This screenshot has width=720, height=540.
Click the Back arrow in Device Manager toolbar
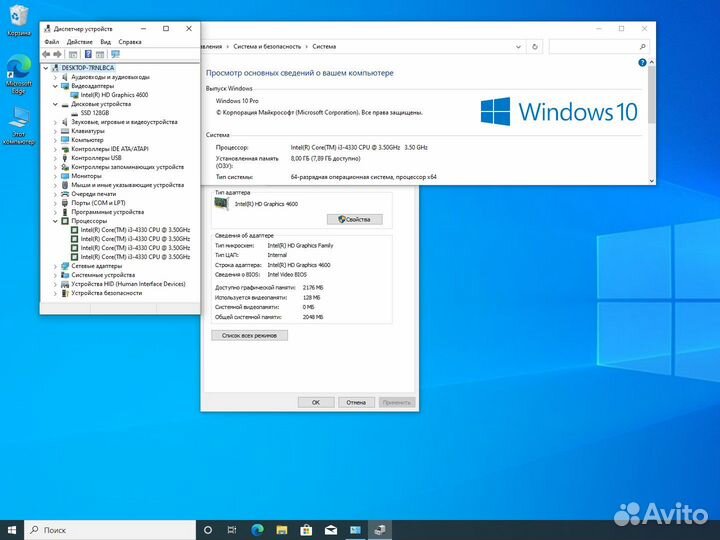click(x=46, y=54)
